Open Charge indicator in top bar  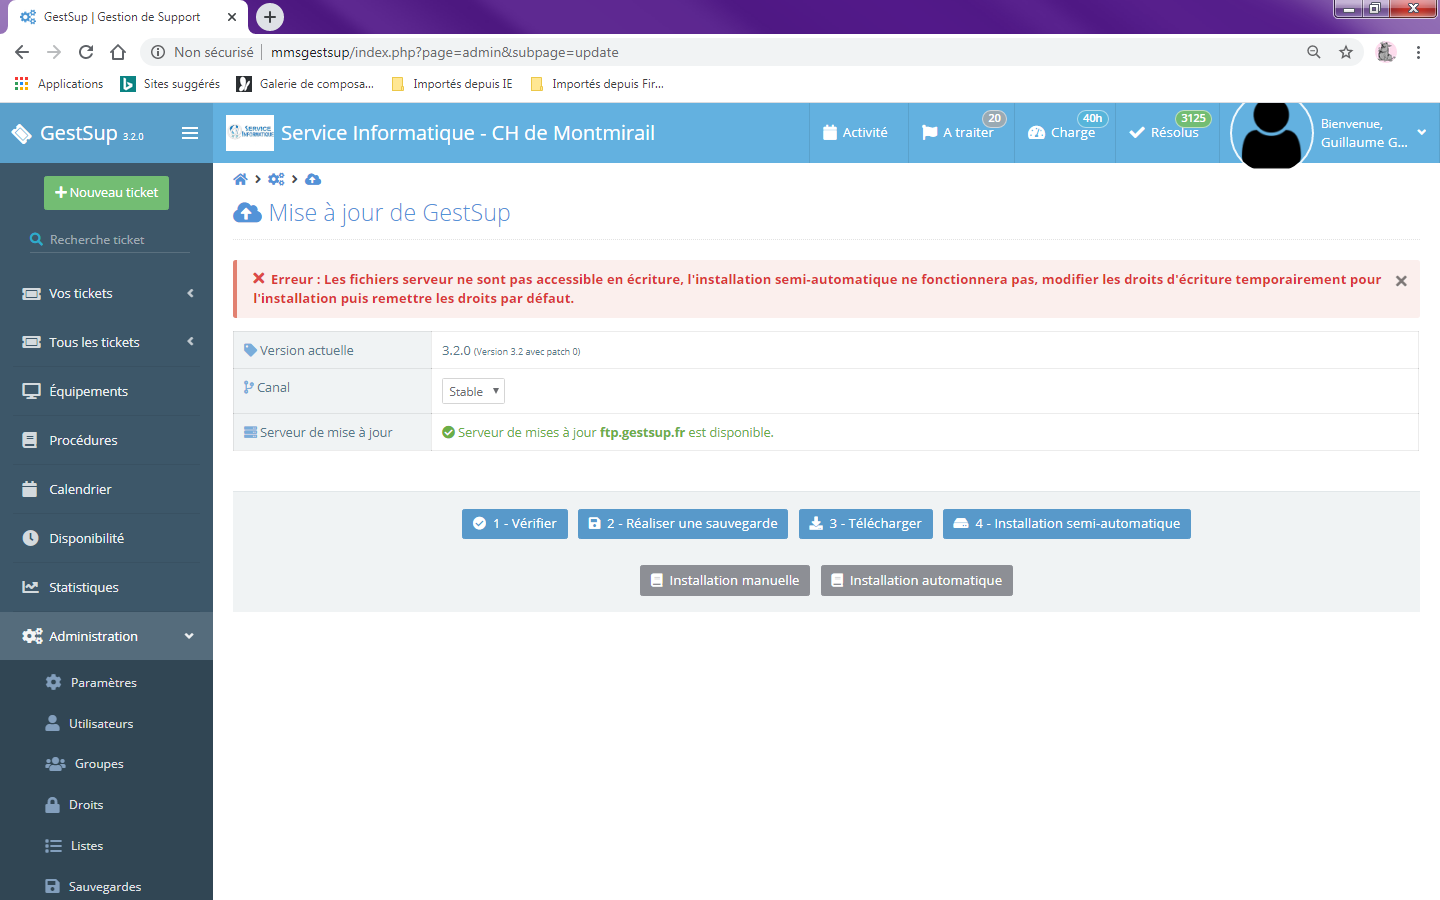click(1064, 133)
